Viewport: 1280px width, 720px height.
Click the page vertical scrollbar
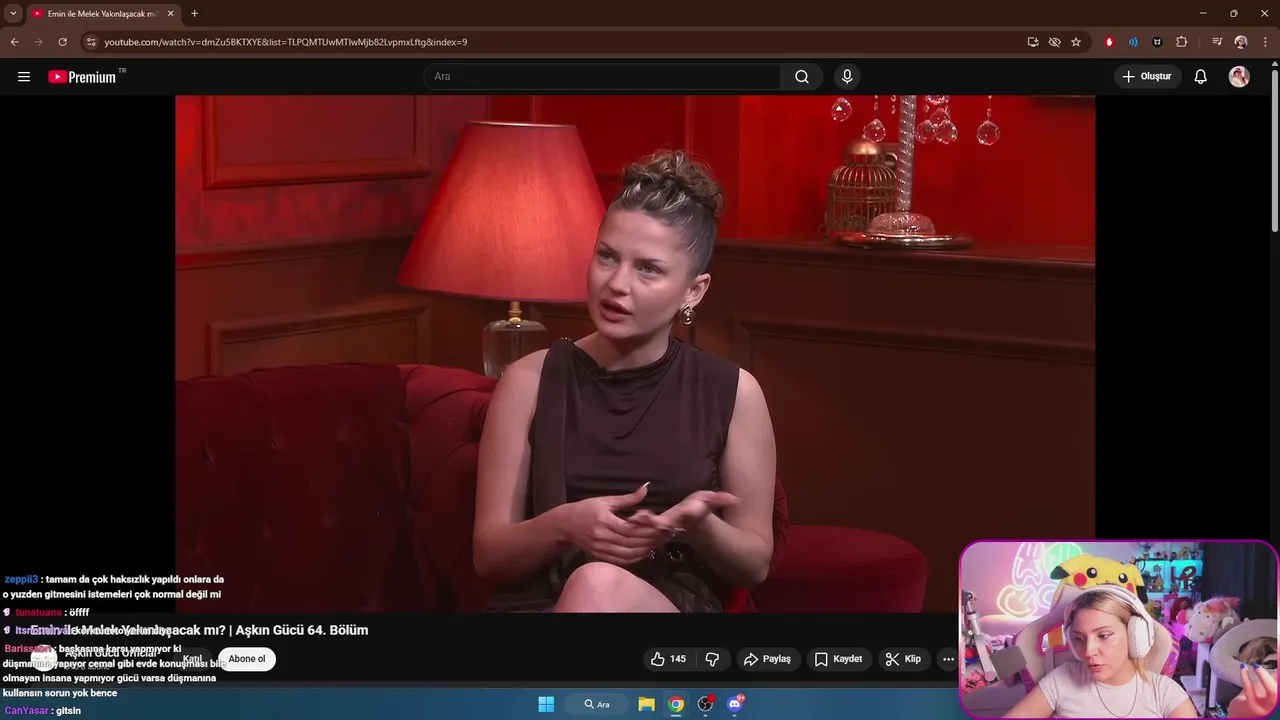point(1274,150)
